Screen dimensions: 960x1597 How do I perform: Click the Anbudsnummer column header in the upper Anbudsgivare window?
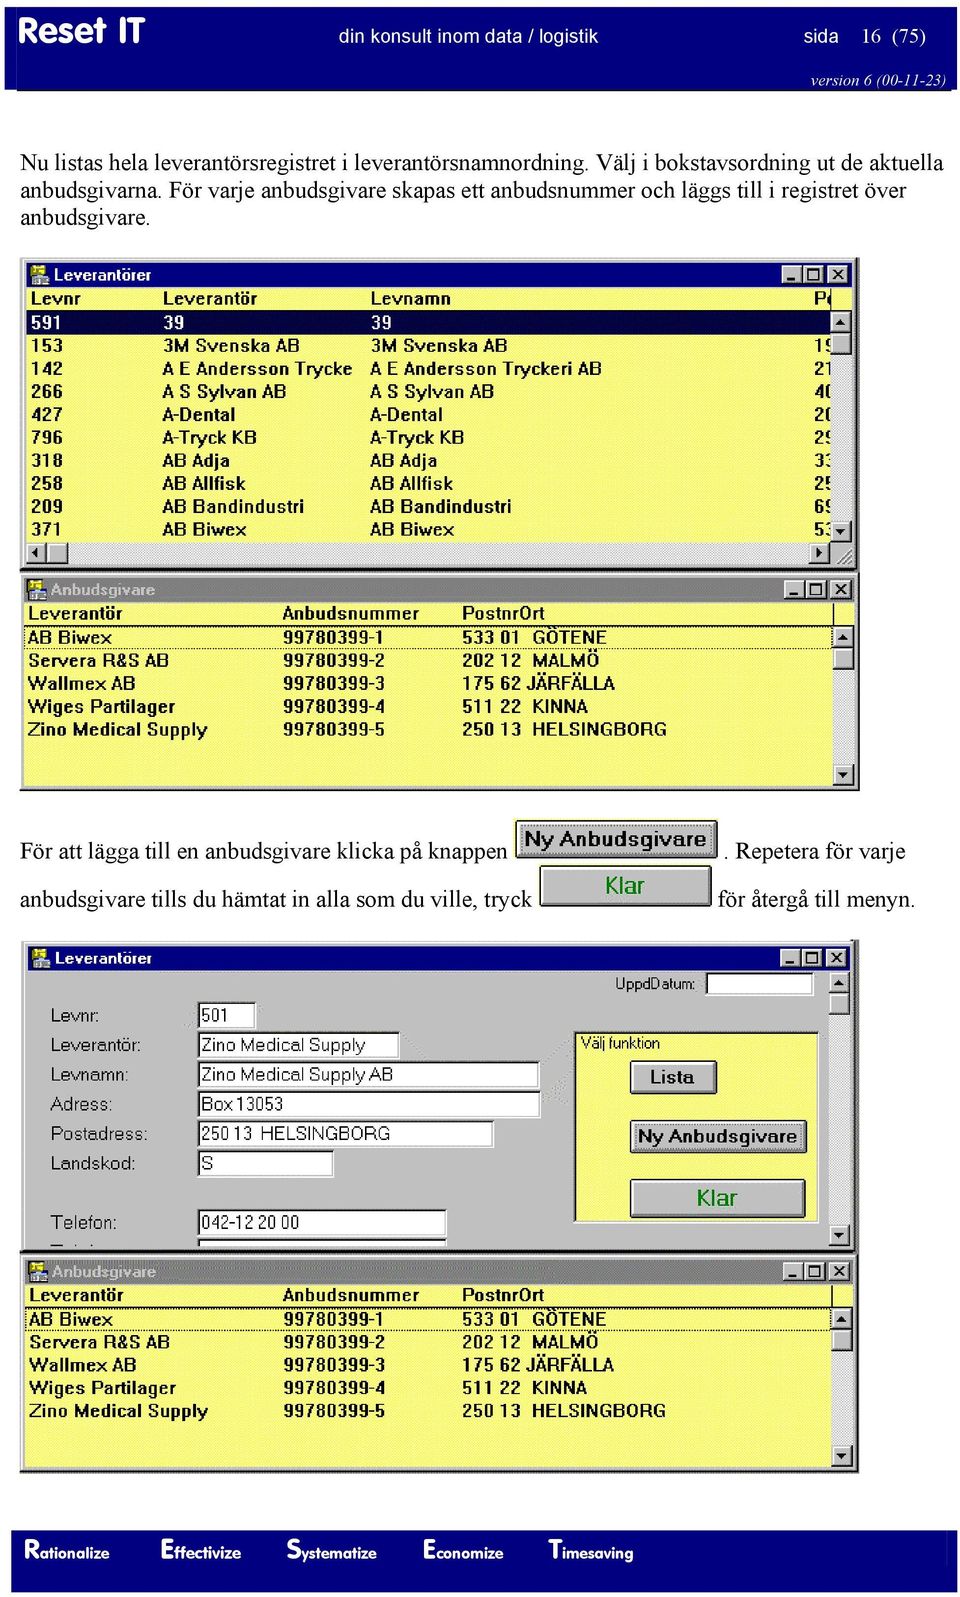[x=351, y=613]
